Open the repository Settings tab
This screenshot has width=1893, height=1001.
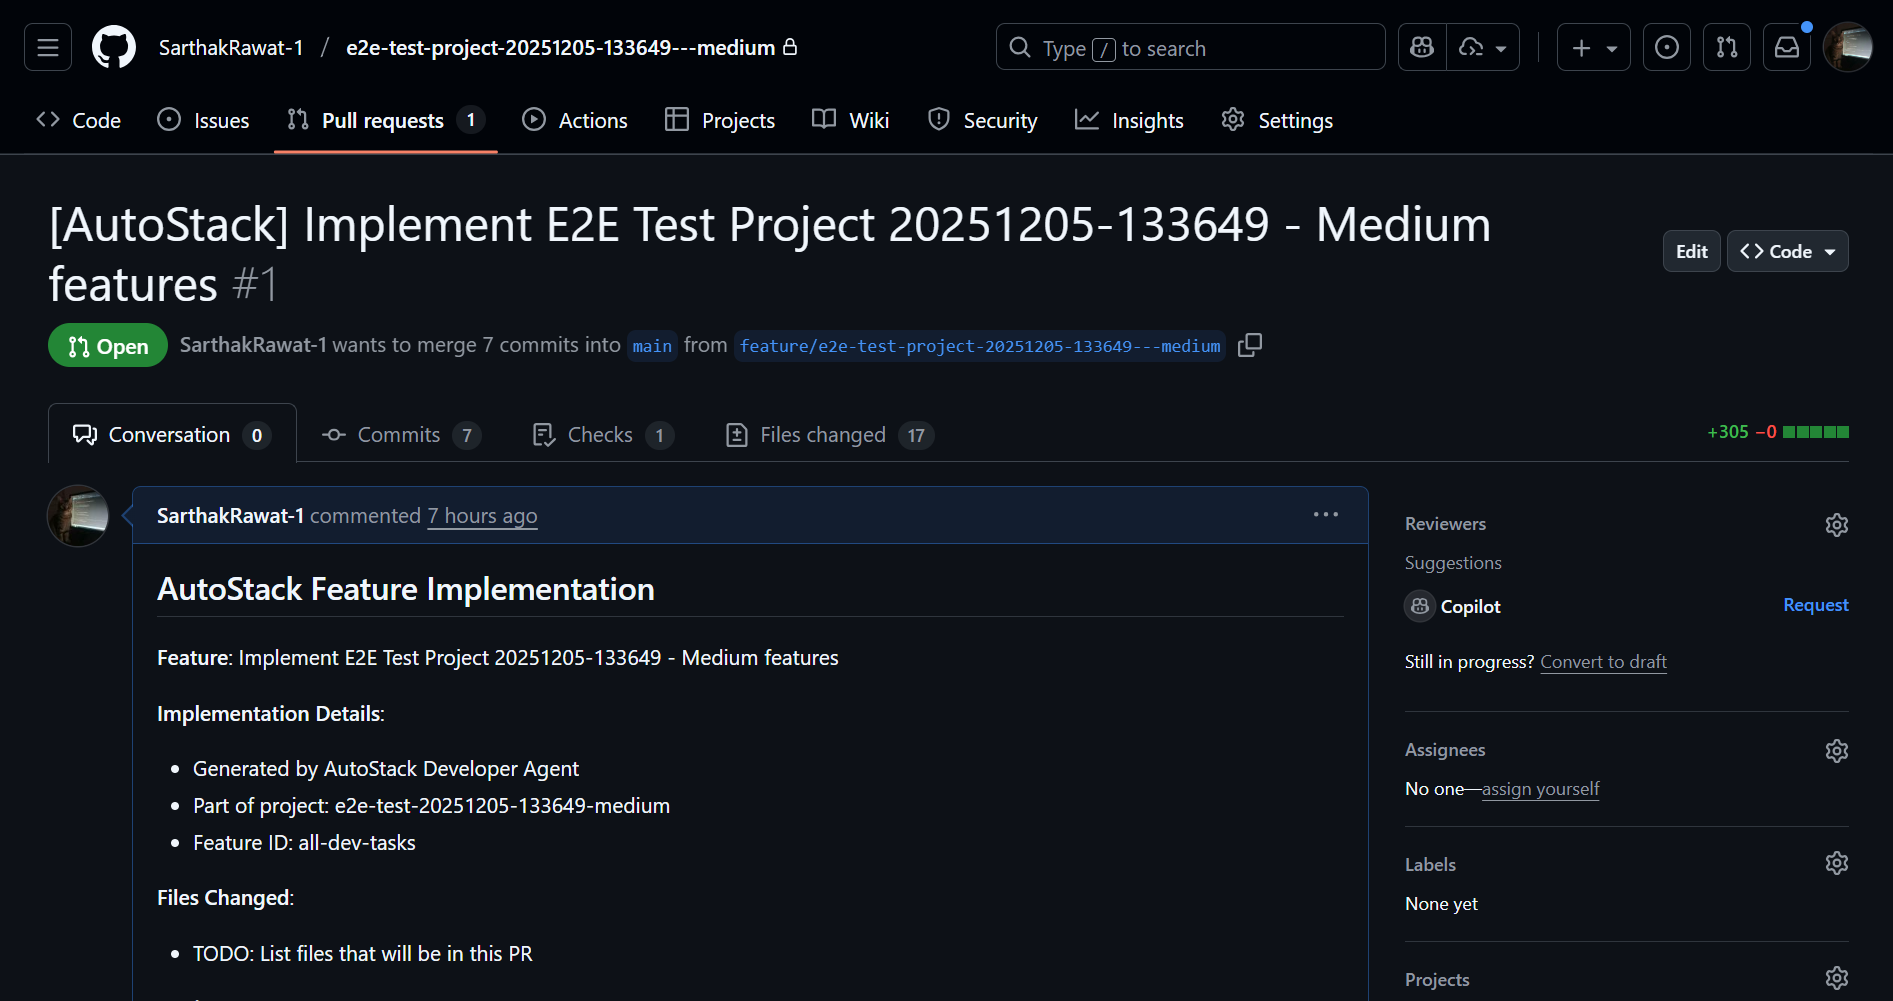(x=1277, y=120)
